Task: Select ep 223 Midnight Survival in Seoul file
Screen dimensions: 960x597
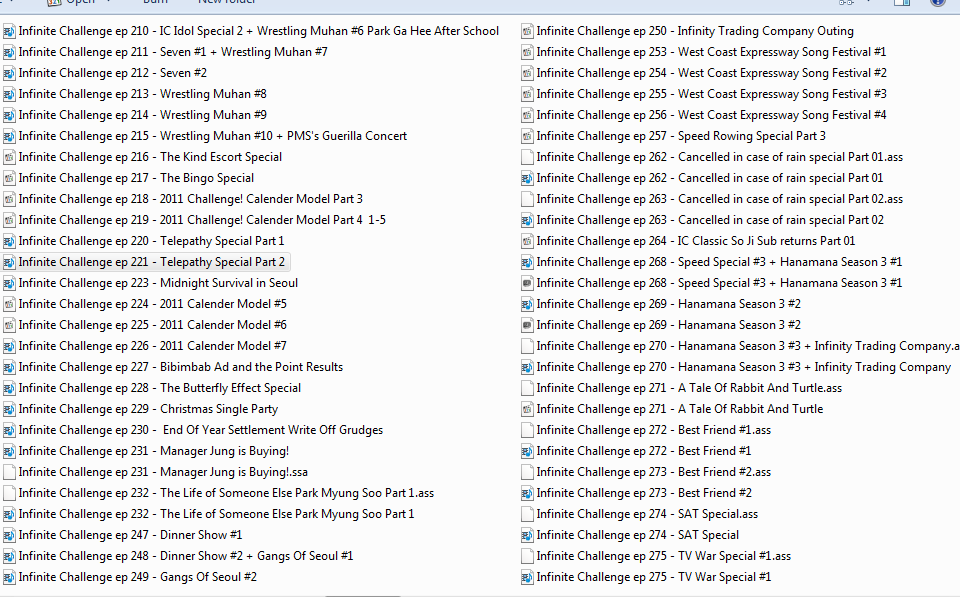Action: click(158, 283)
